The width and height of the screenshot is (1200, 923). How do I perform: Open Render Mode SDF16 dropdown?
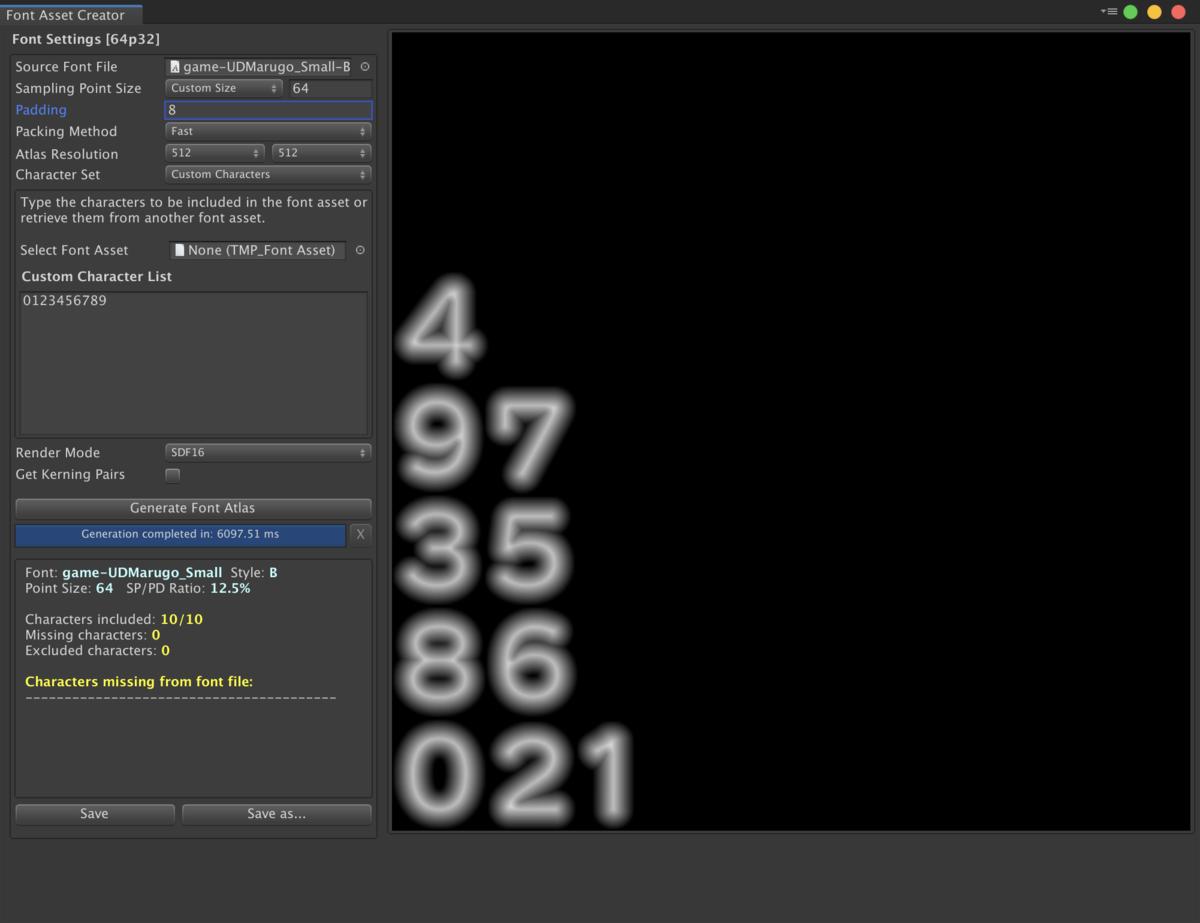268,452
